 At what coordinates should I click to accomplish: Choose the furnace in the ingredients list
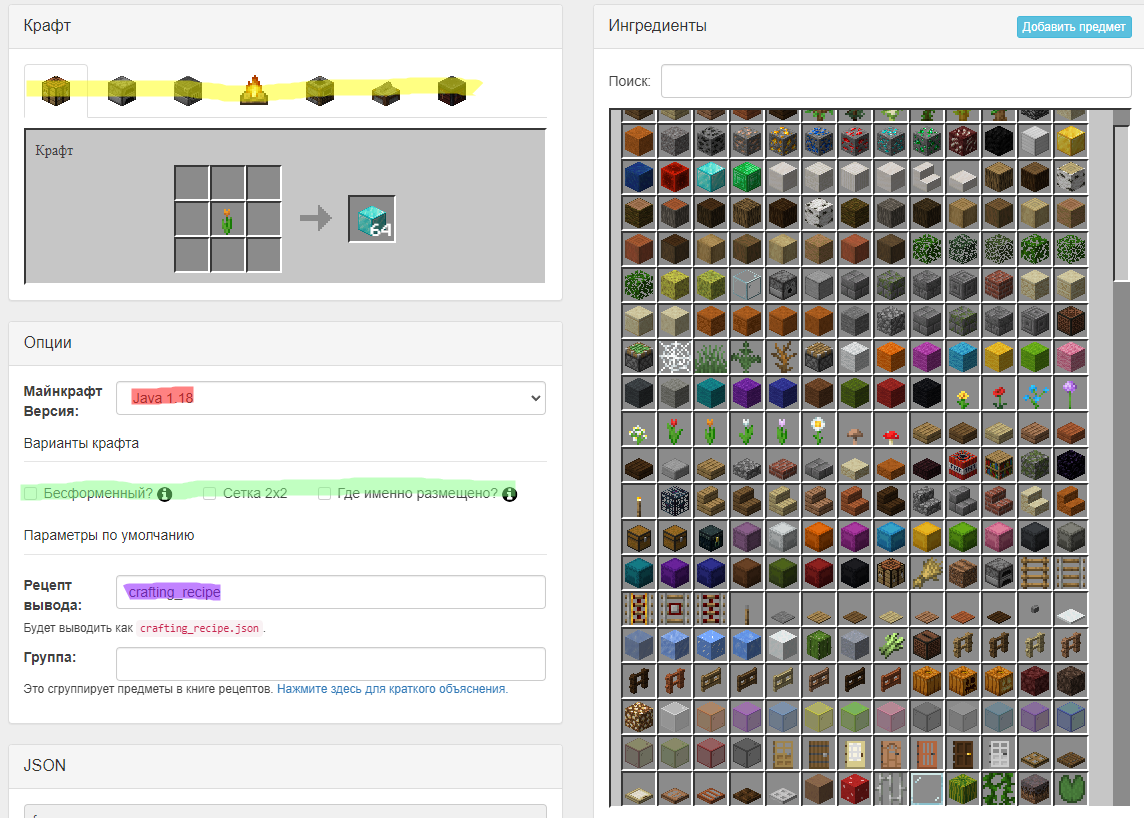click(x=999, y=574)
